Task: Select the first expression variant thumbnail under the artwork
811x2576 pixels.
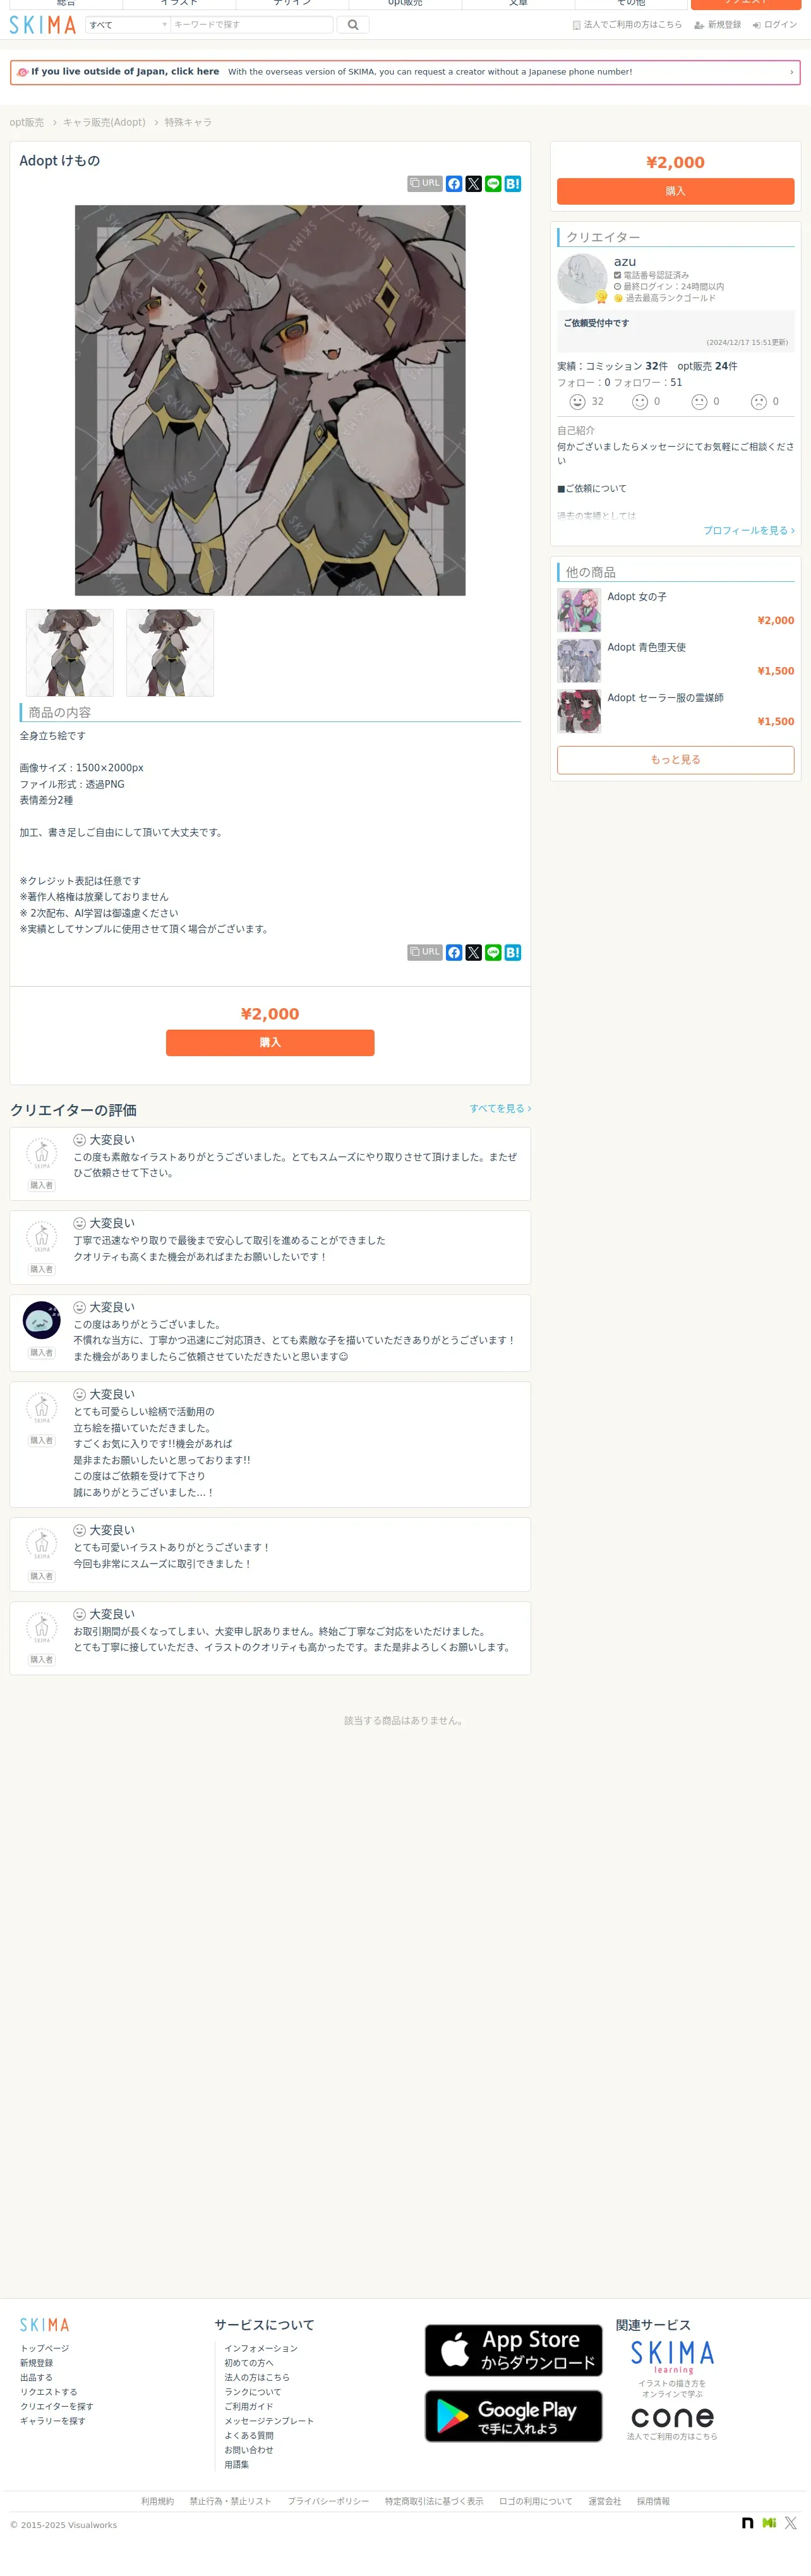Action: tap(69, 653)
